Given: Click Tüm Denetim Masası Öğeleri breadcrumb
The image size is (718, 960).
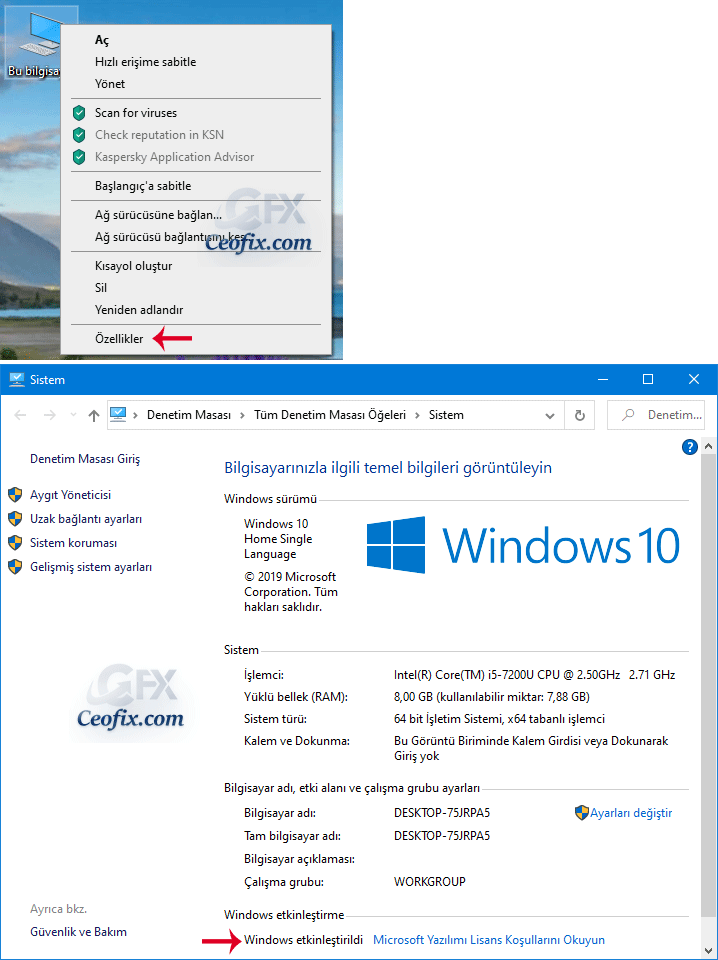Looking at the screenshot, I should [330, 415].
